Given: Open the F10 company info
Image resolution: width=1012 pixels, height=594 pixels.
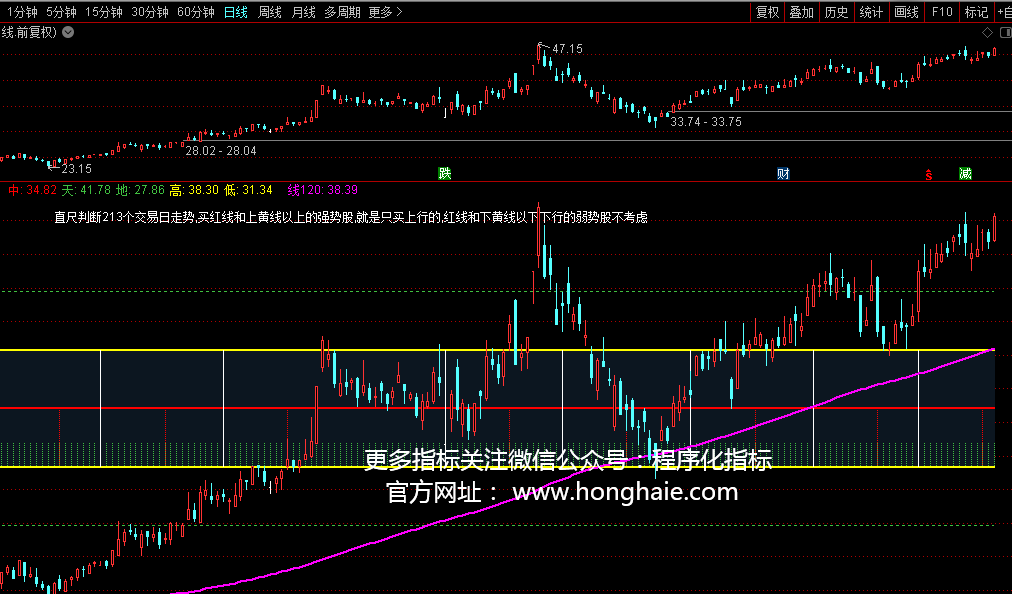Looking at the screenshot, I should pyautogui.click(x=941, y=12).
